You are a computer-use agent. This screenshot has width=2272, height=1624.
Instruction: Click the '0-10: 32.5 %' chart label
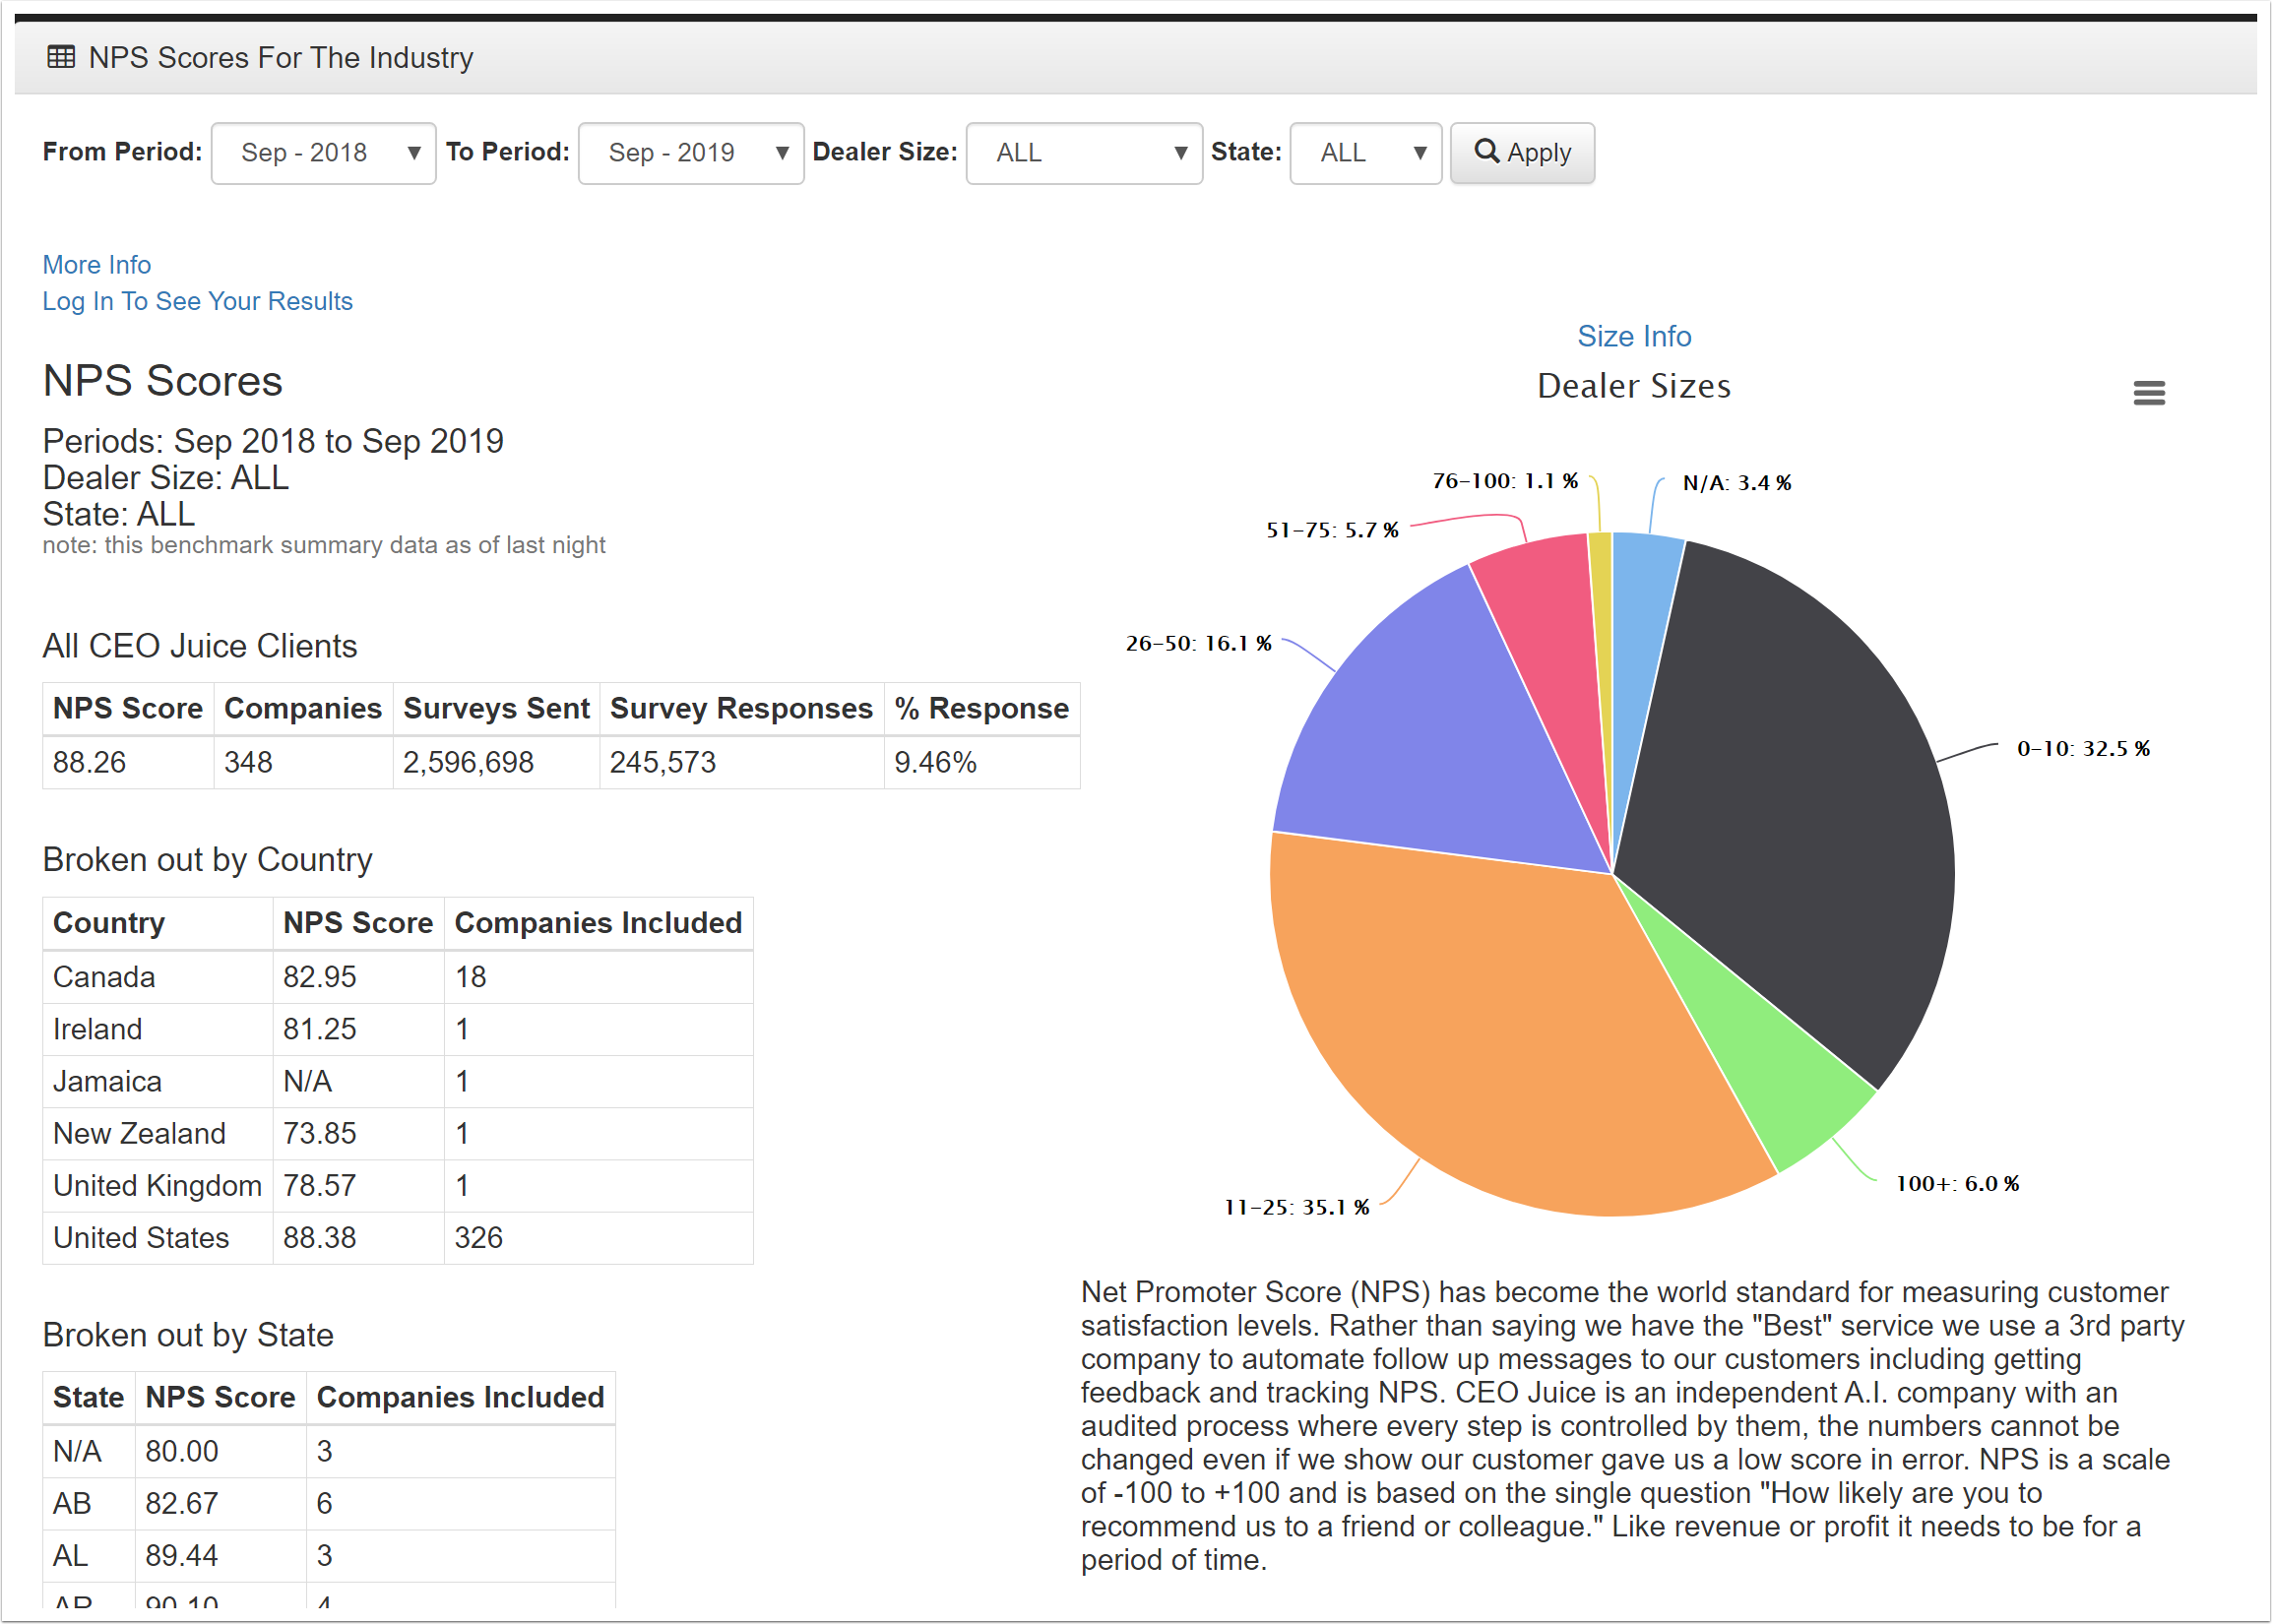2082,748
